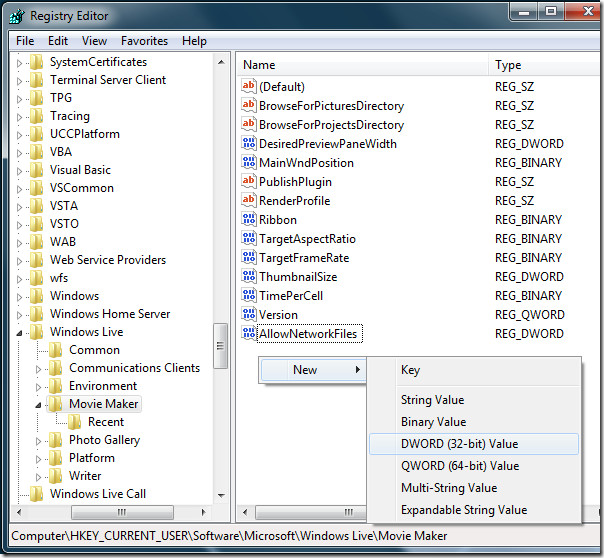
Task: Select the wfs key in tree
Action: point(59,278)
